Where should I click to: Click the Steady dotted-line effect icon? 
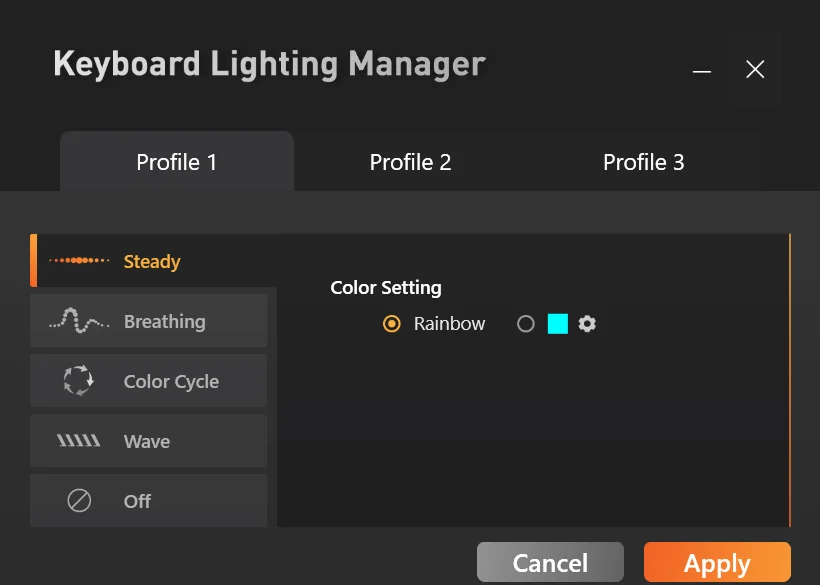(x=79, y=260)
